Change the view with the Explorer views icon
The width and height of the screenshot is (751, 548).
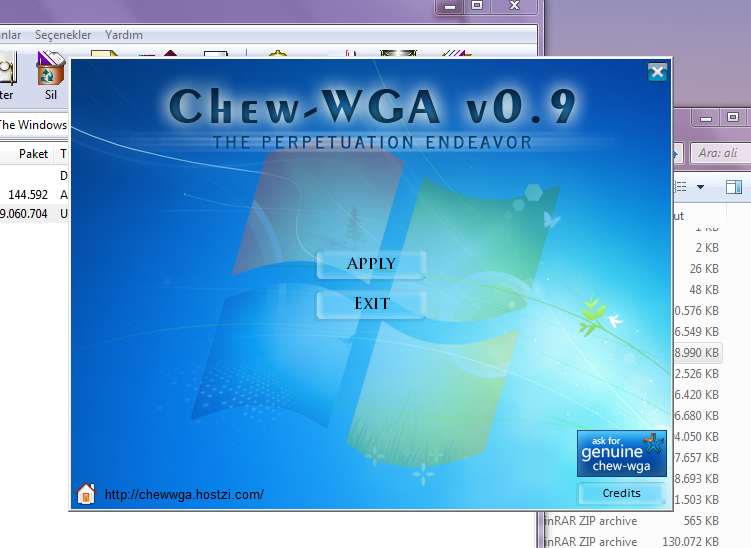[x=681, y=187]
